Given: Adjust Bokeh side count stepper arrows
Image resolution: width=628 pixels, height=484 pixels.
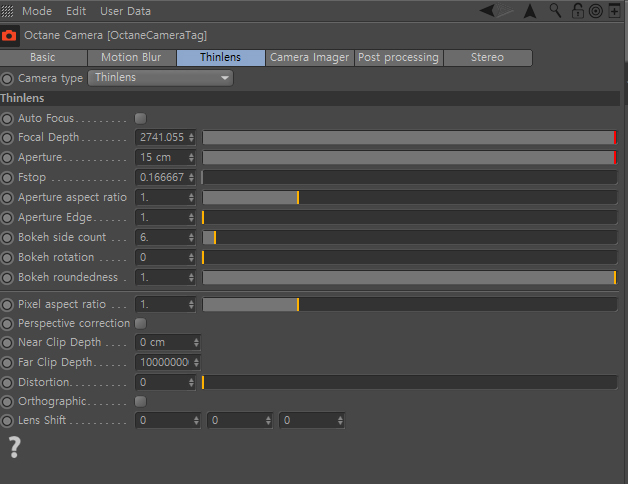Looking at the screenshot, I should 191,238.
